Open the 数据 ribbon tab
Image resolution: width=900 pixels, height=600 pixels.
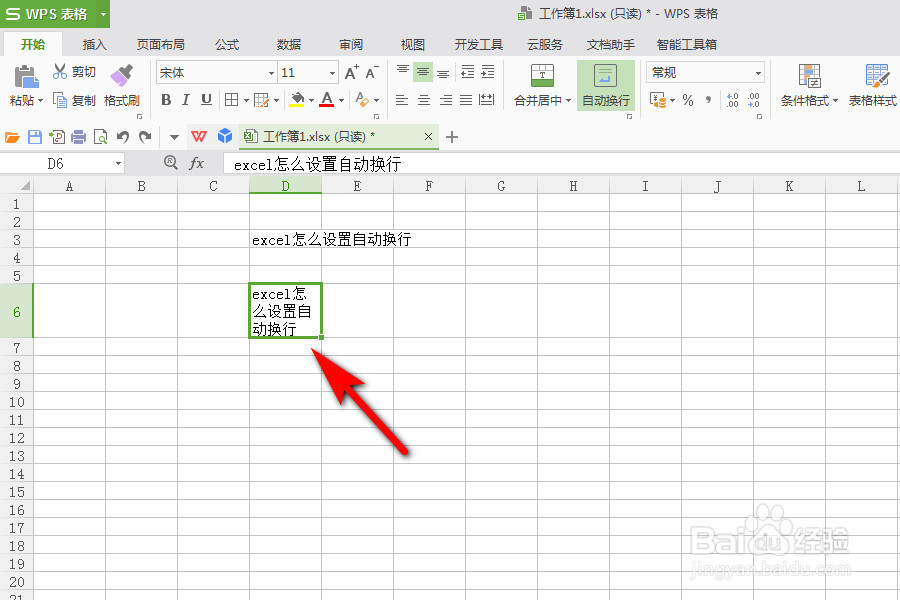287,44
